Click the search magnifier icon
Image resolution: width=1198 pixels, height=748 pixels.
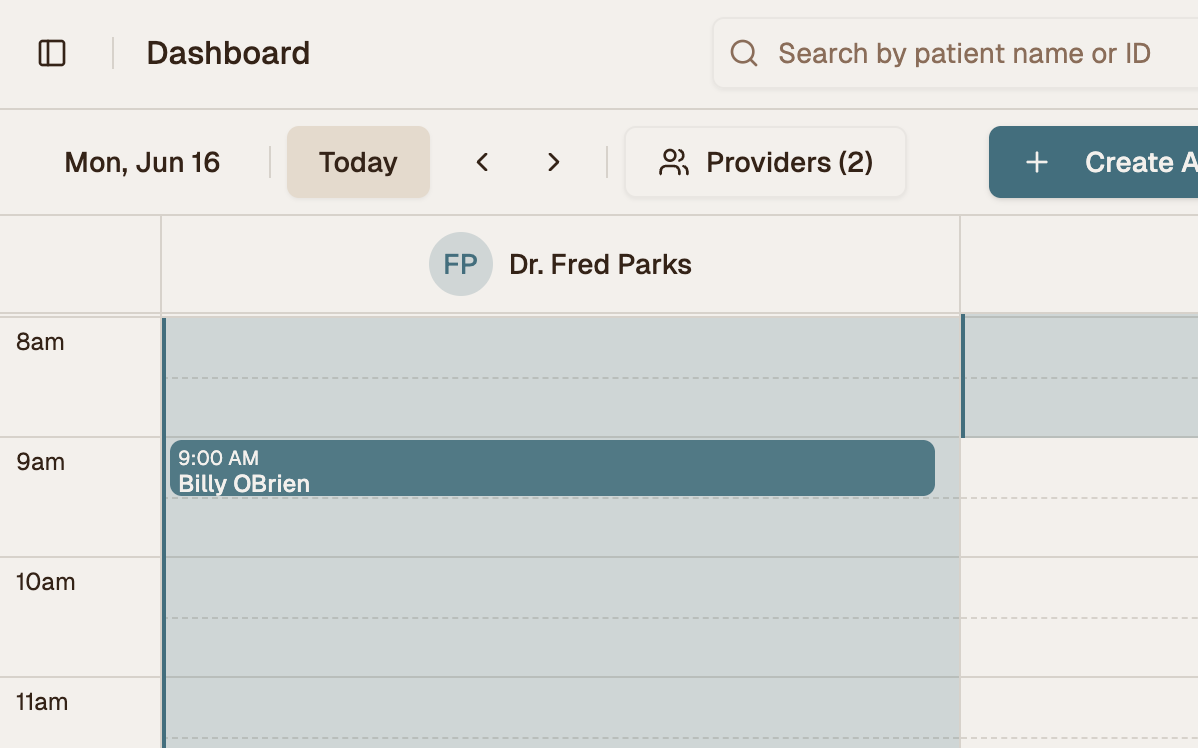coord(743,53)
